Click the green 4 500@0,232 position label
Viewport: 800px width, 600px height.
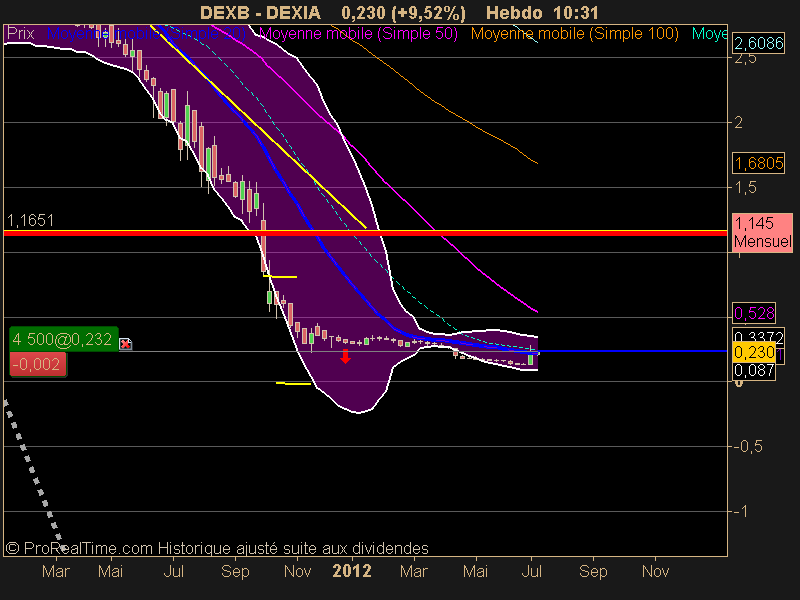[64, 339]
